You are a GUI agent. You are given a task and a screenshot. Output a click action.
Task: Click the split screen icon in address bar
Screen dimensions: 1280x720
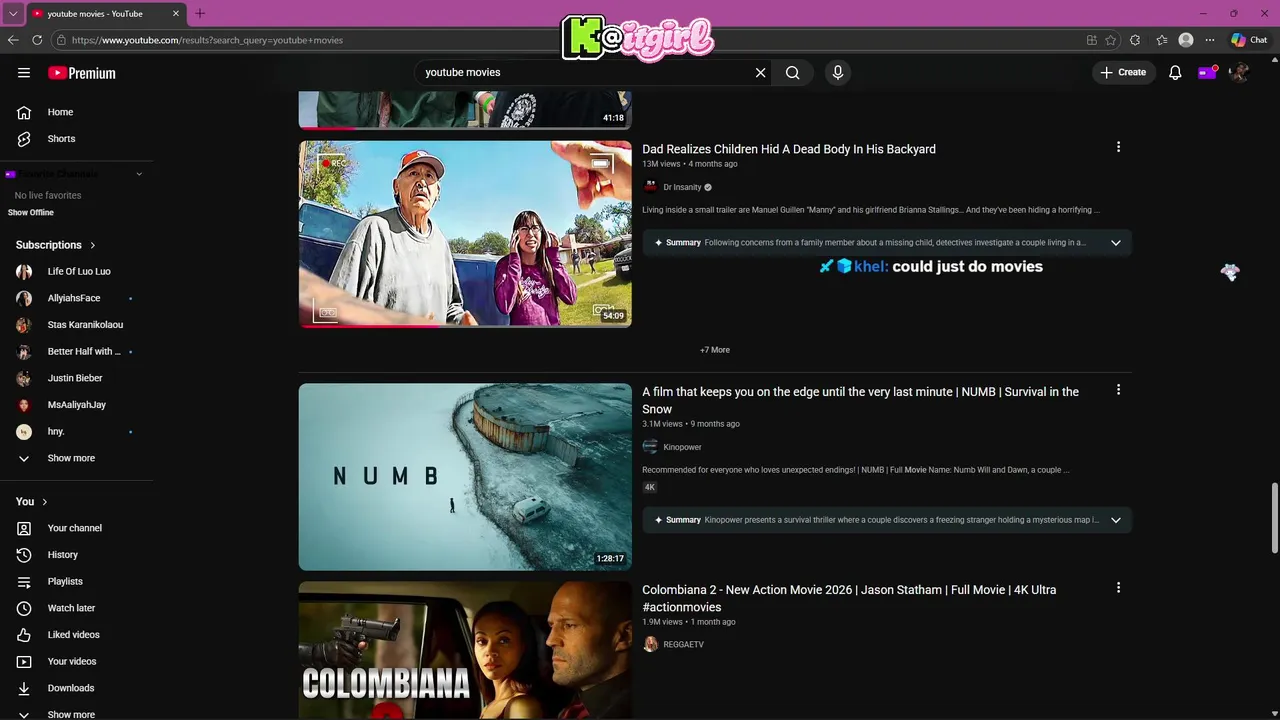1092,40
